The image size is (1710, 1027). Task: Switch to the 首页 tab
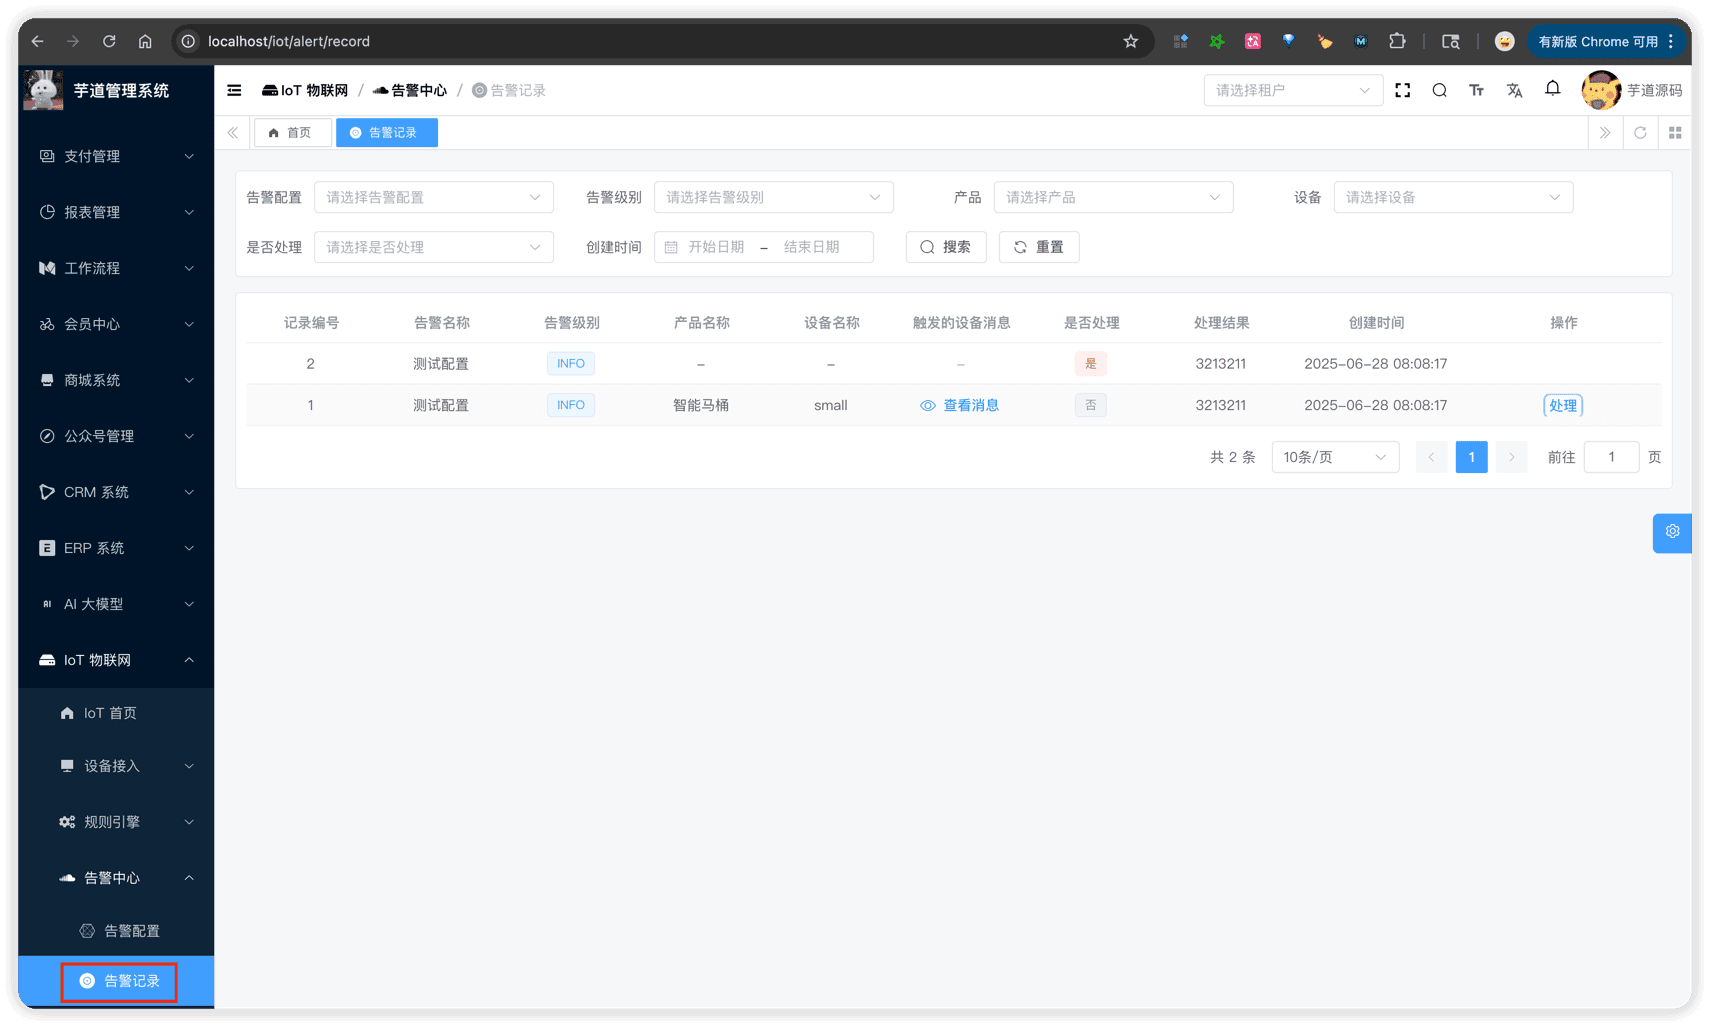pyautogui.click(x=292, y=131)
